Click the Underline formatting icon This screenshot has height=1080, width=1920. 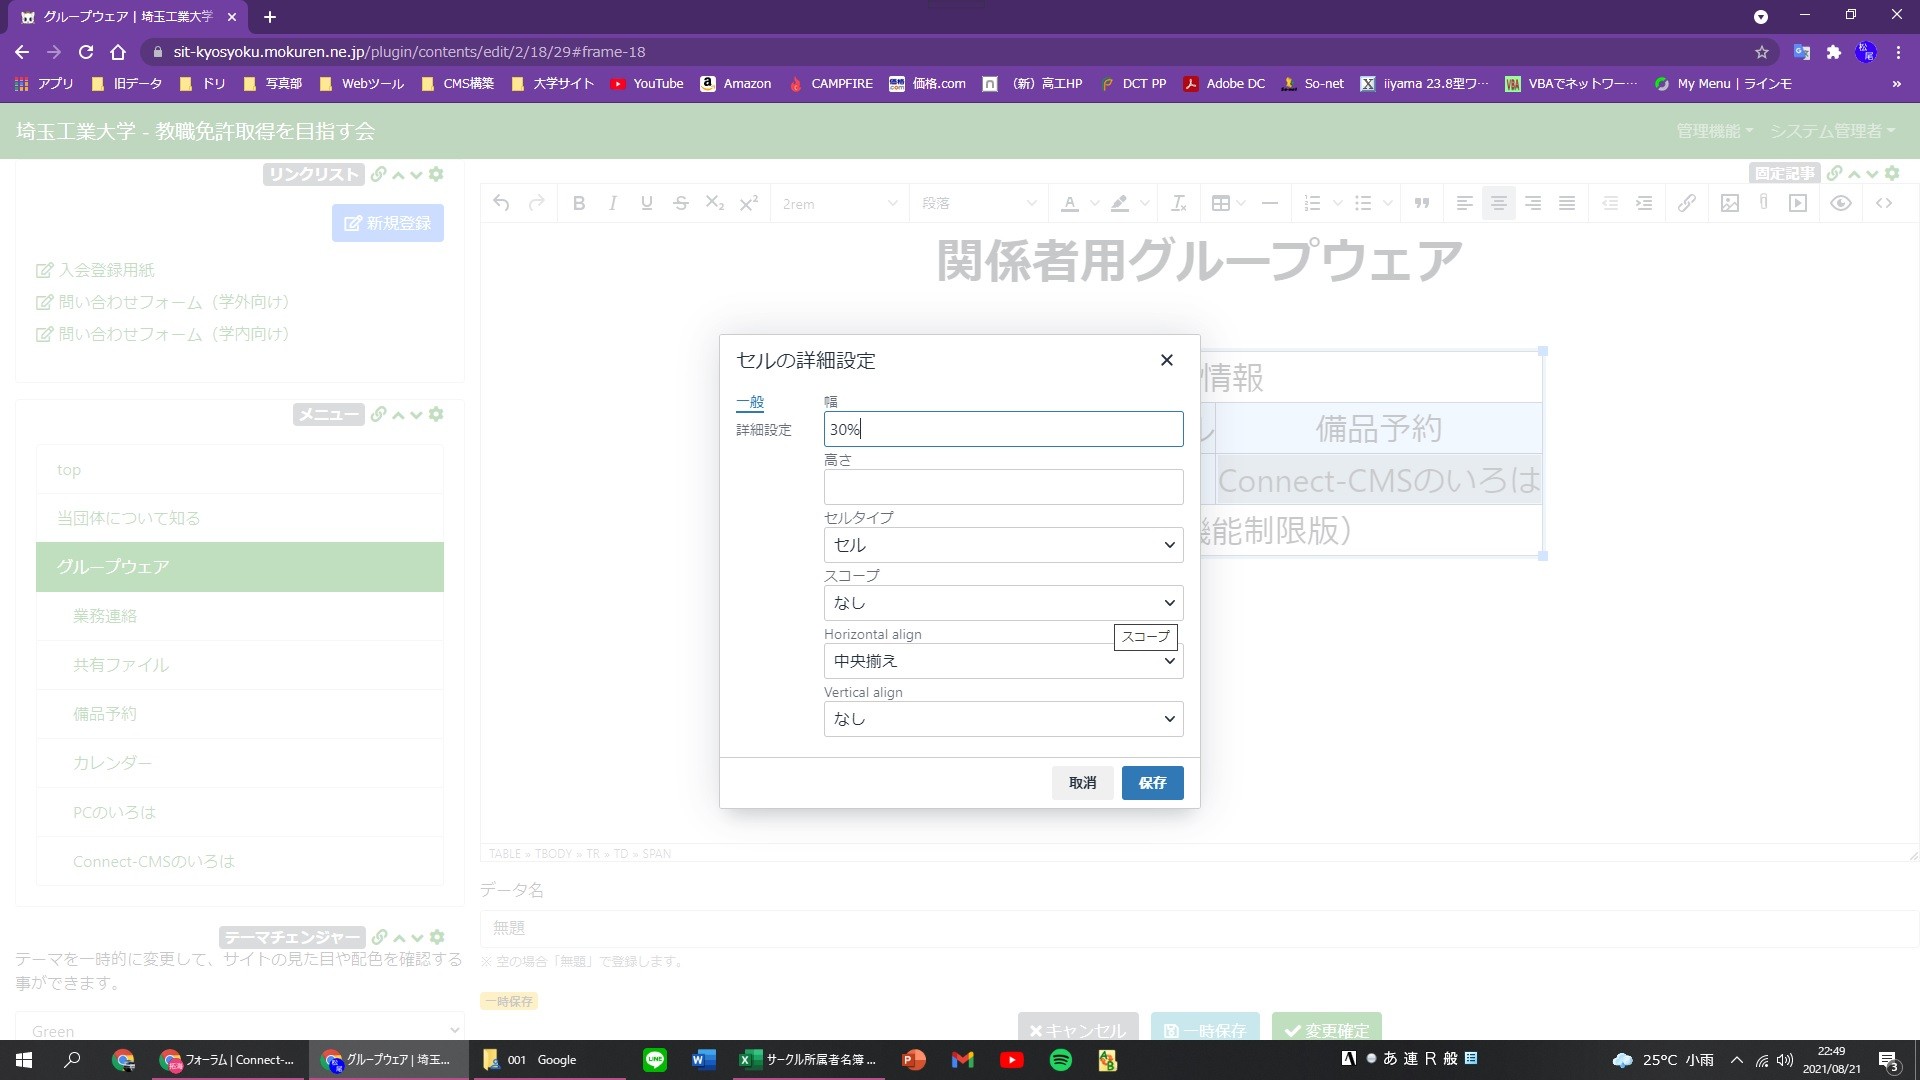point(647,203)
